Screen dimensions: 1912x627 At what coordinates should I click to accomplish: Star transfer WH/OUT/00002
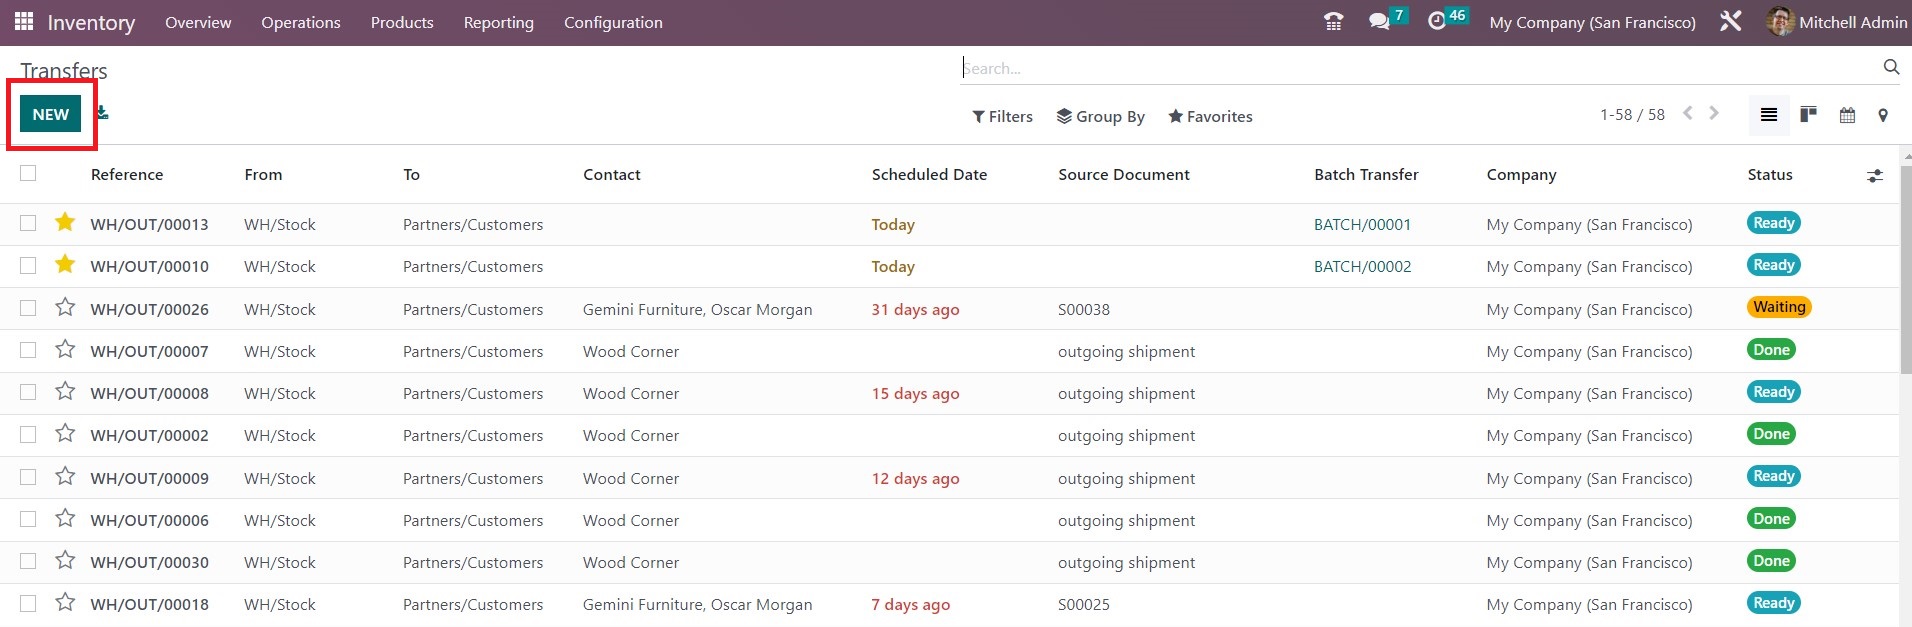65,433
